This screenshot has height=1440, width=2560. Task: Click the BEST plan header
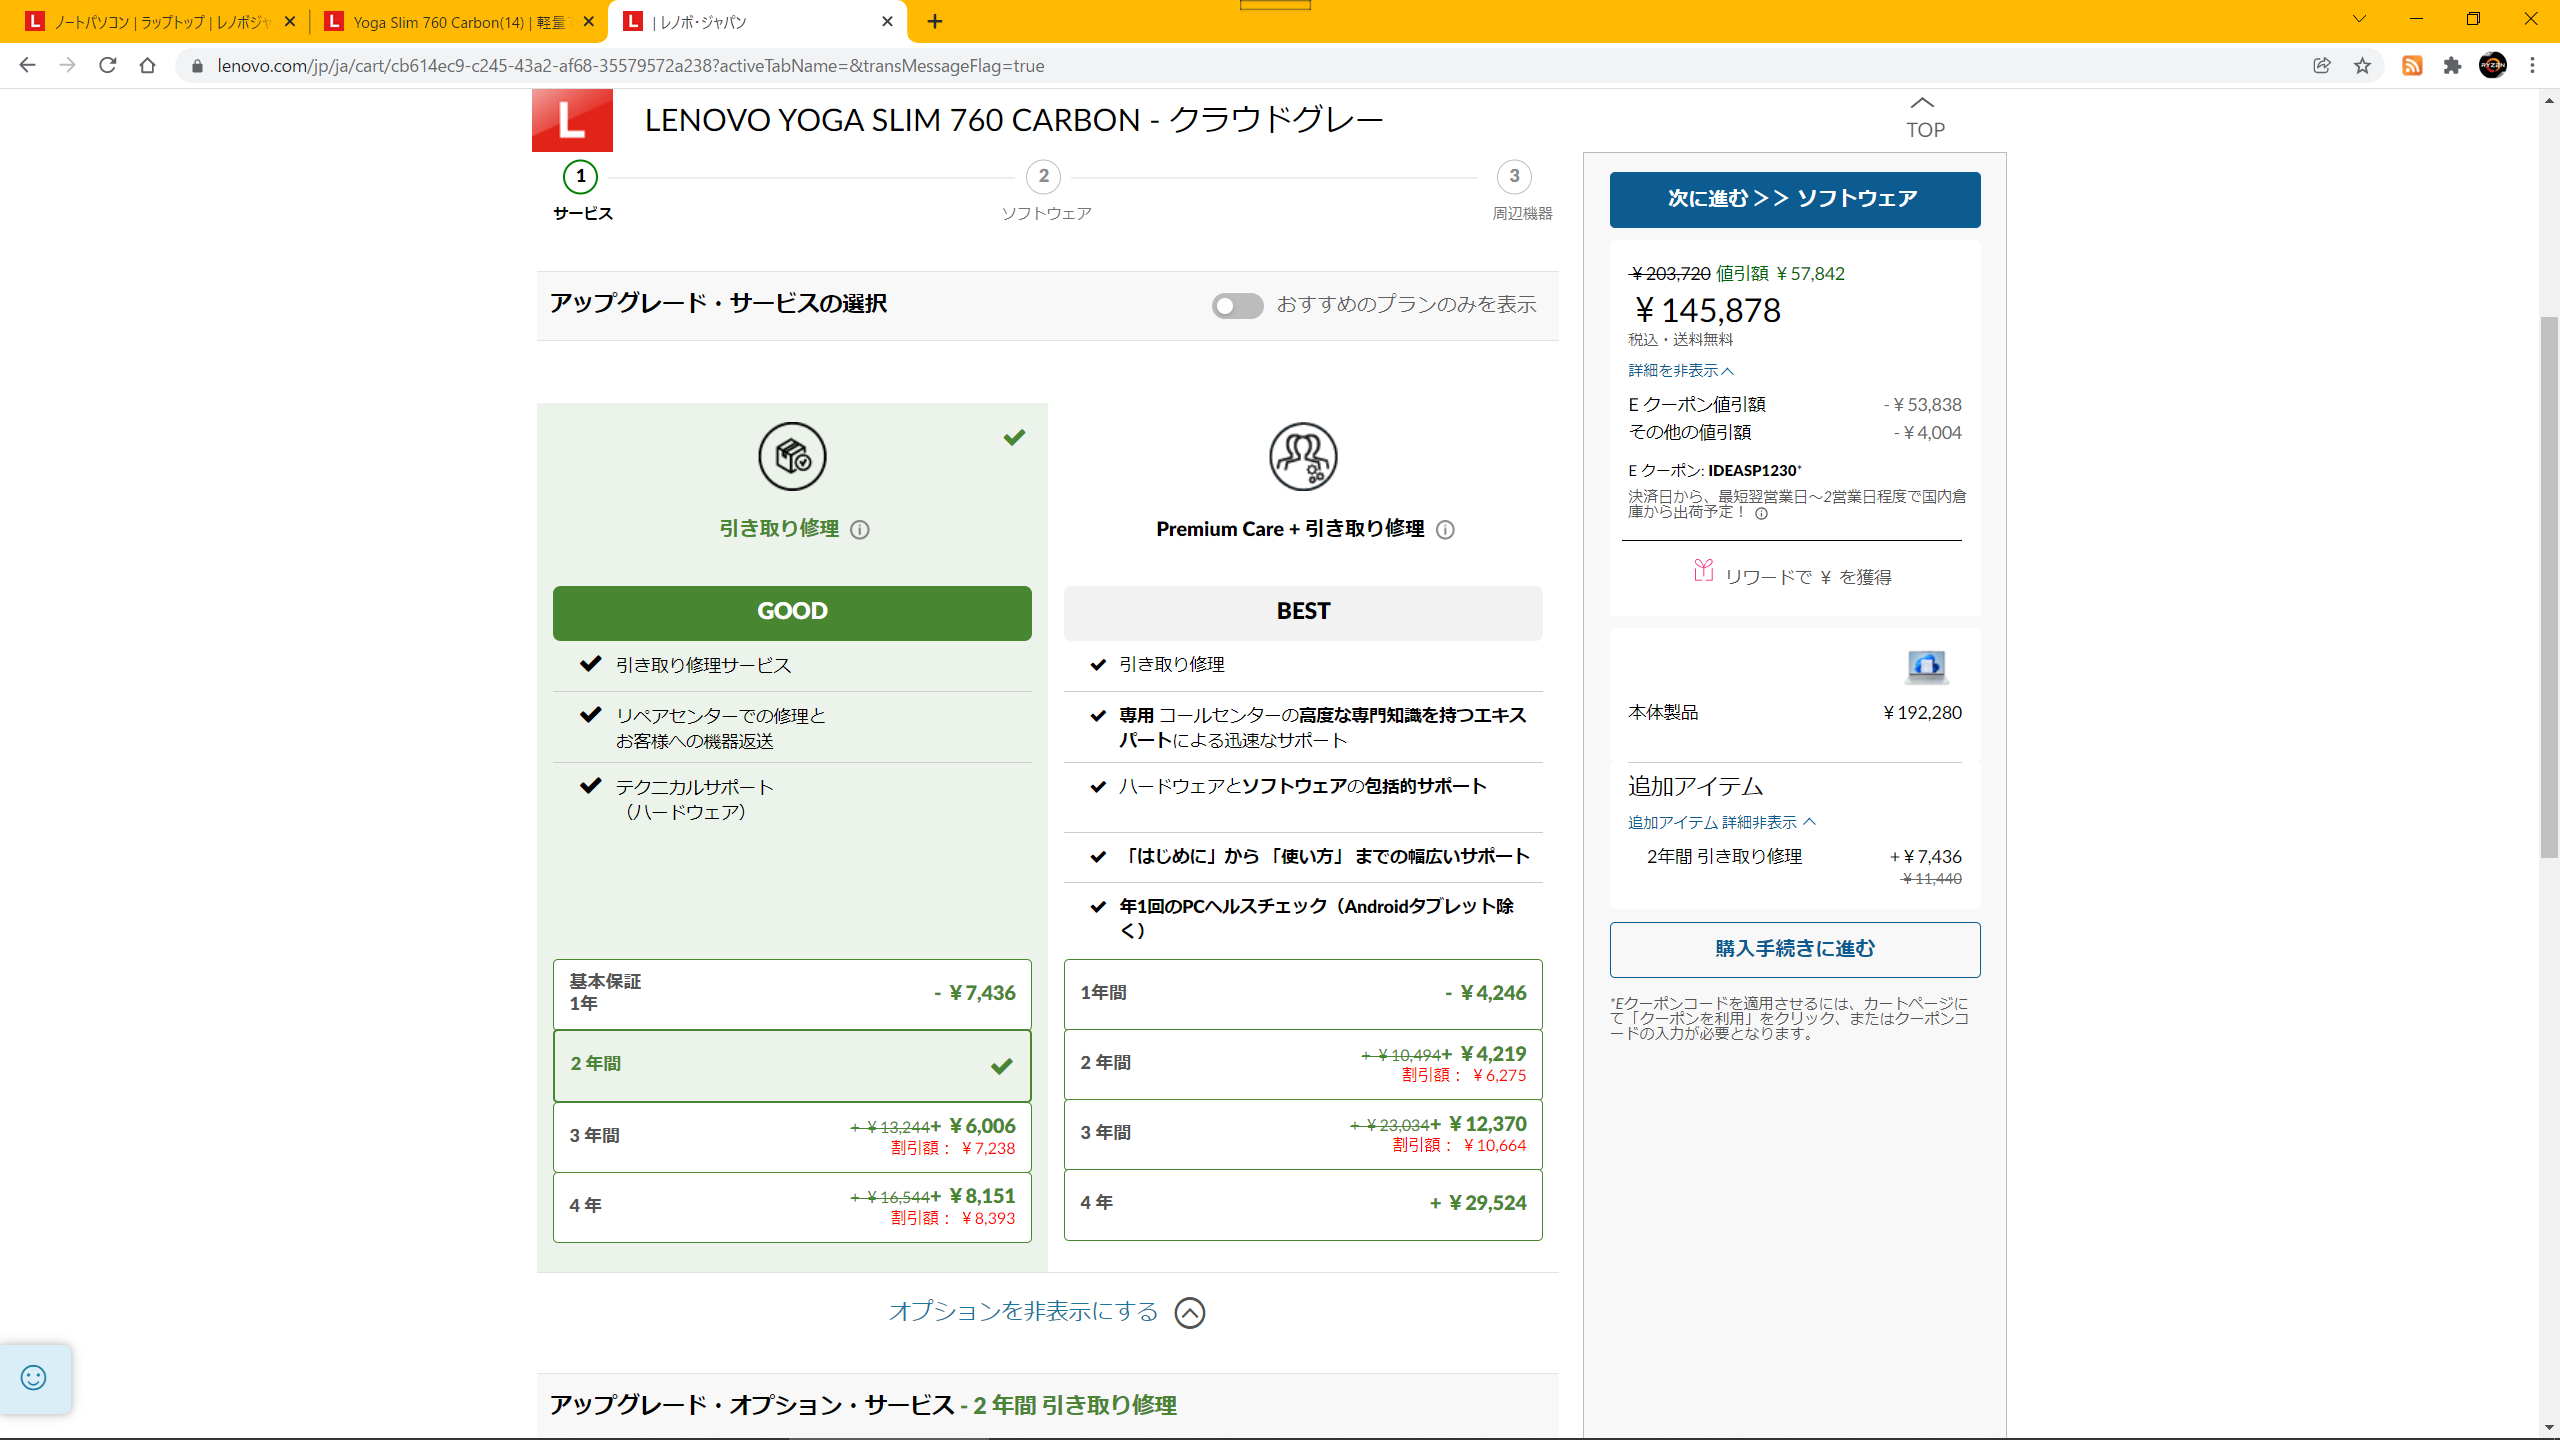(1303, 612)
